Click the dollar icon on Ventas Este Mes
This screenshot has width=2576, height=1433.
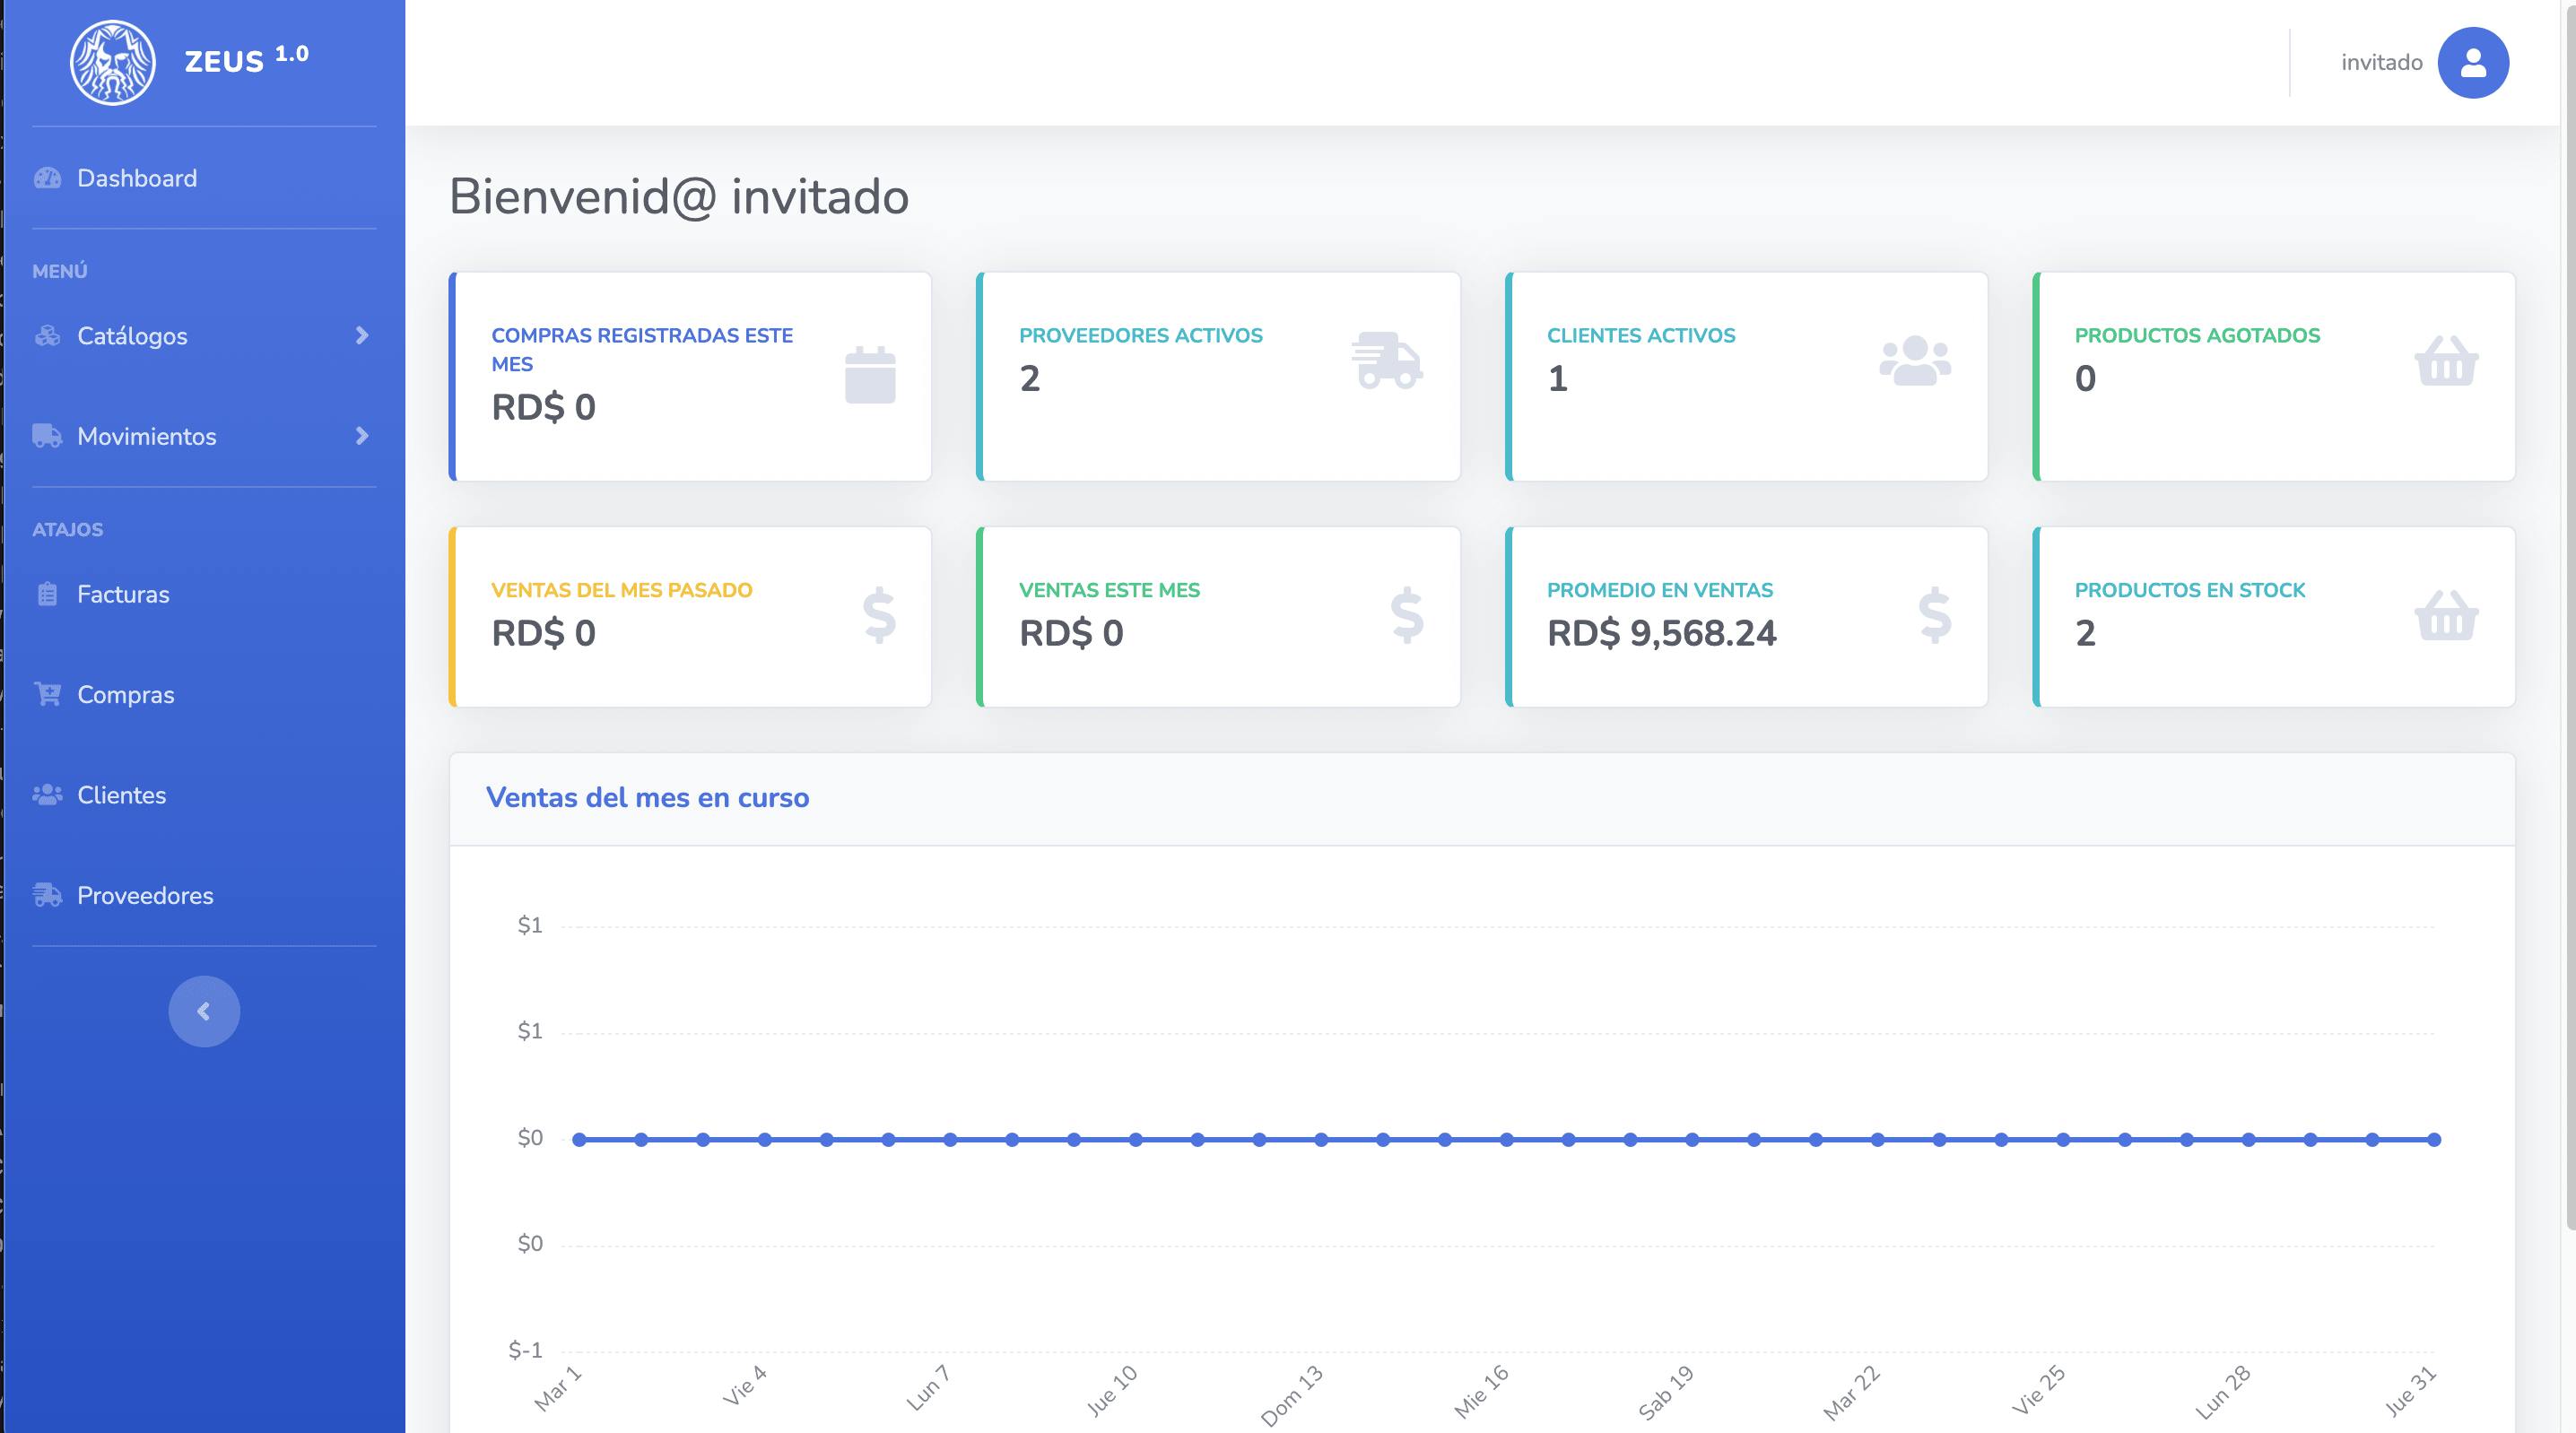(x=1406, y=615)
